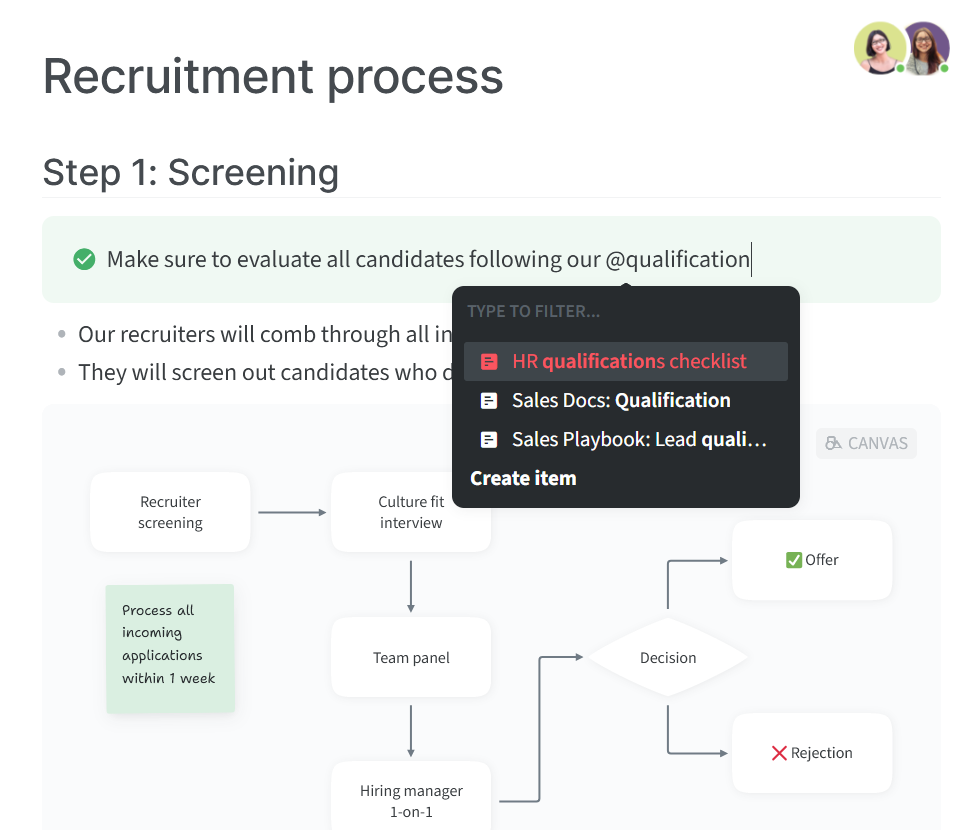Click the green checkbox emoji in Offer
Image resolution: width=980 pixels, height=830 pixels.
pos(794,560)
